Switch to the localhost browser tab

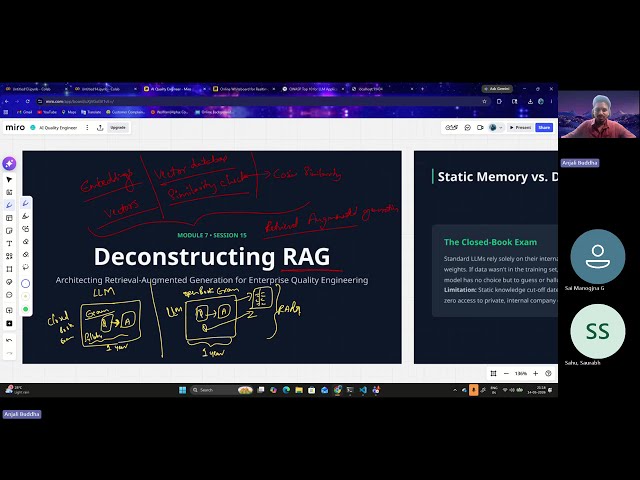(x=382, y=89)
